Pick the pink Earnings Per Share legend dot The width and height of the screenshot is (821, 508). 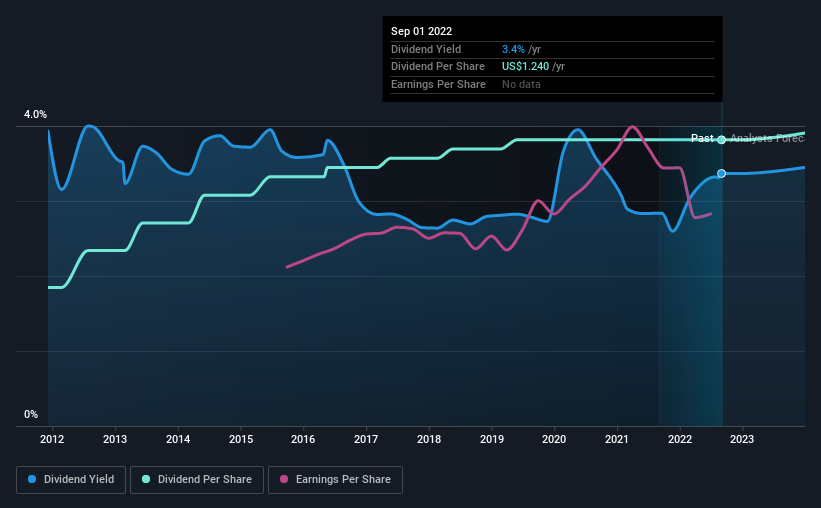pos(284,480)
